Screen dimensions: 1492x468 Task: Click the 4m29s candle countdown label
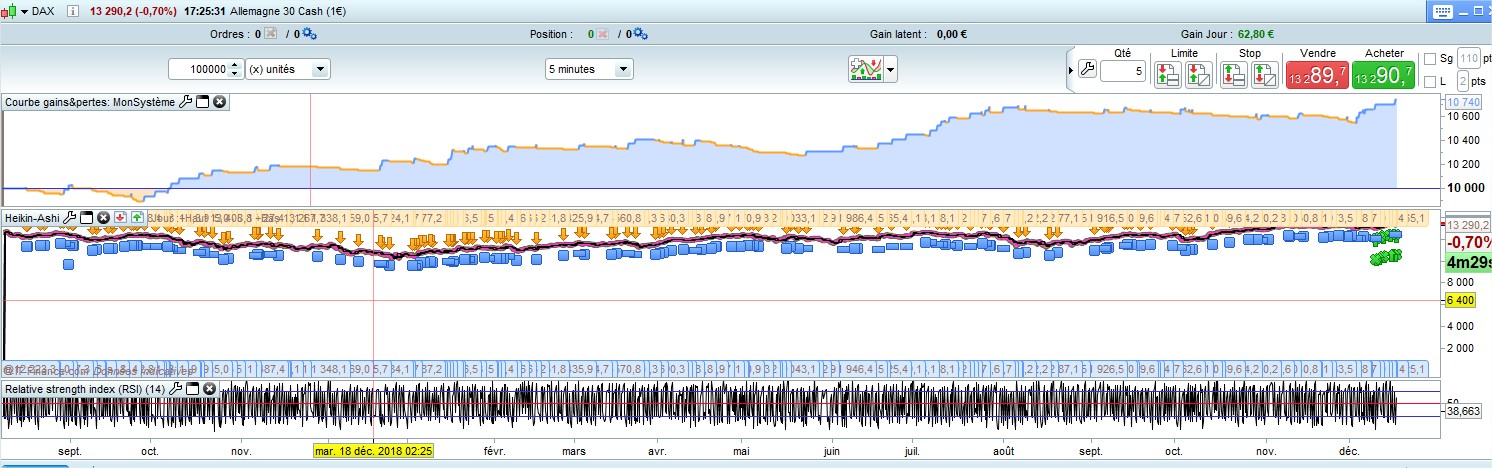point(1469,264)
